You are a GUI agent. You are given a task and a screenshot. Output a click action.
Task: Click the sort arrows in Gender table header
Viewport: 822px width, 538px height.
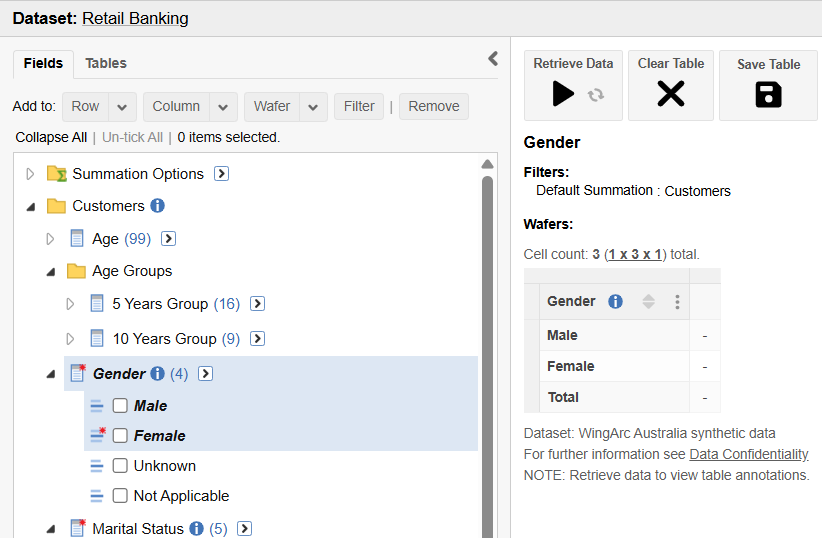click(x=648, y=302)
